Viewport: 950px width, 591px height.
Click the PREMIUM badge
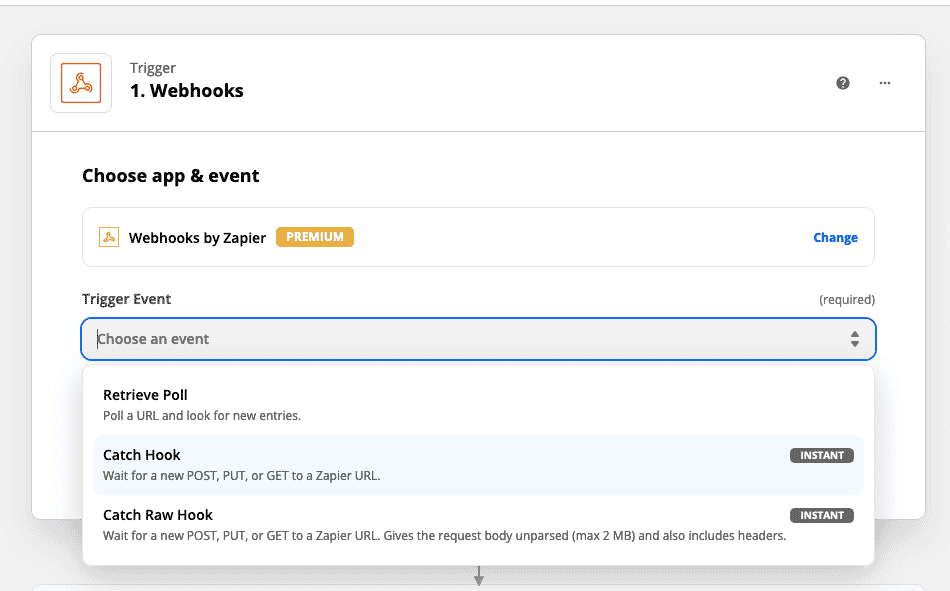coord(314,237)
